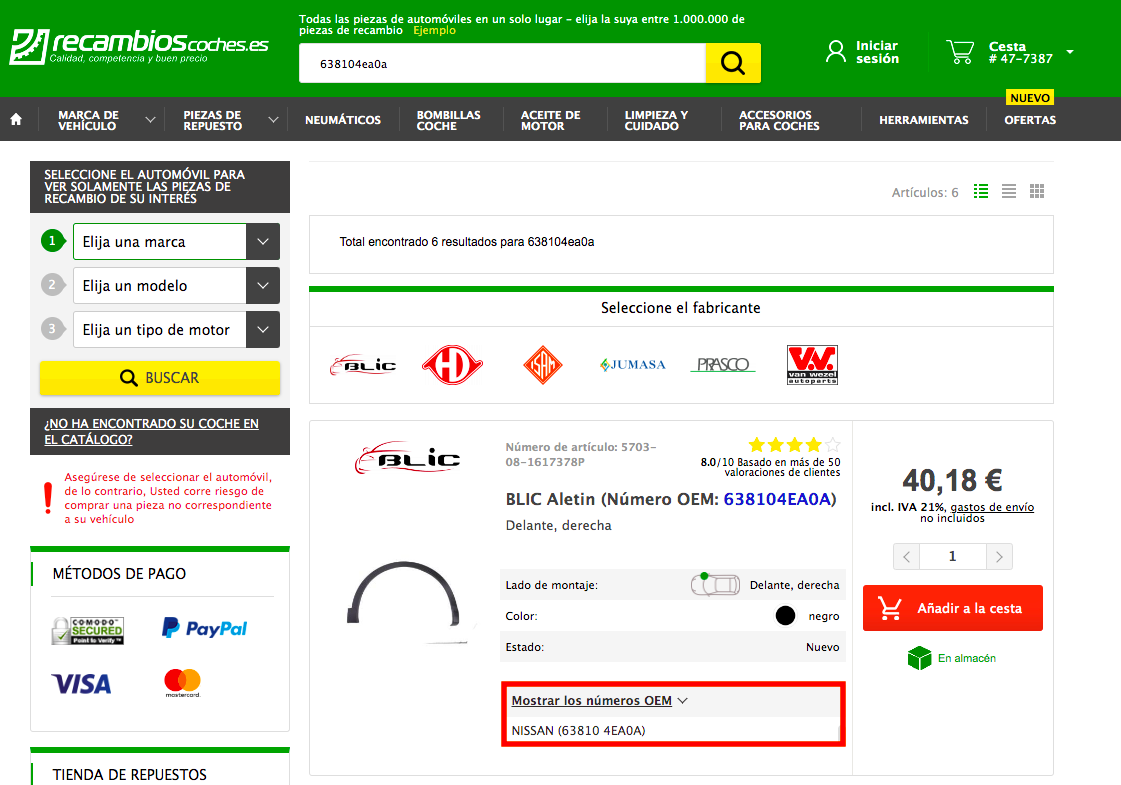This screenshot has height=785, width=1121.
Task: Click OEM number 638104EA0A link
Action: [778, 498]
